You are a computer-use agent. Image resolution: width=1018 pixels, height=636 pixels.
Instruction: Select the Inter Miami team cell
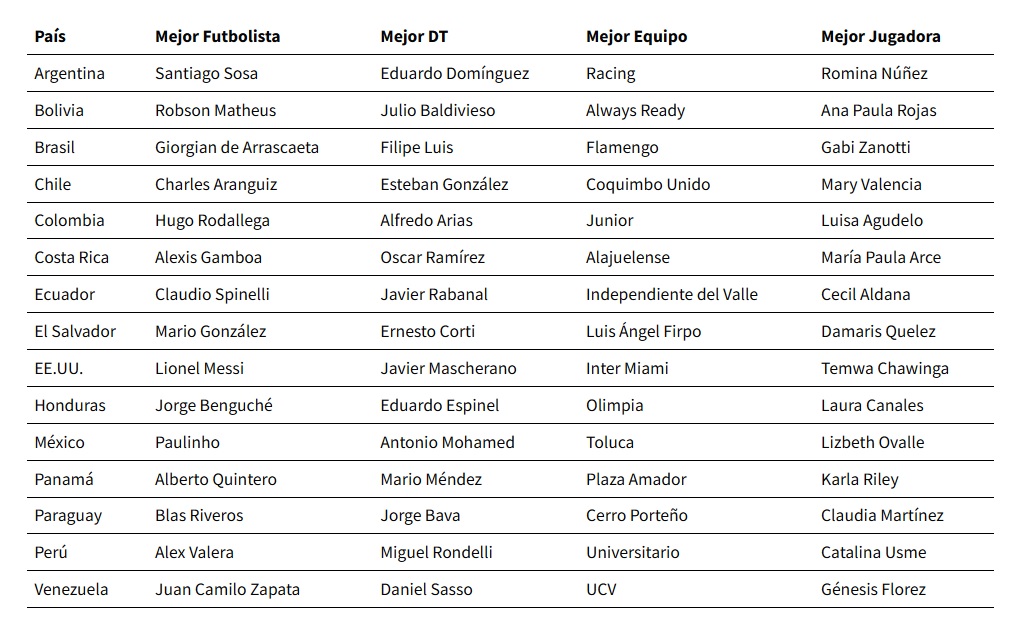point(627,368)
